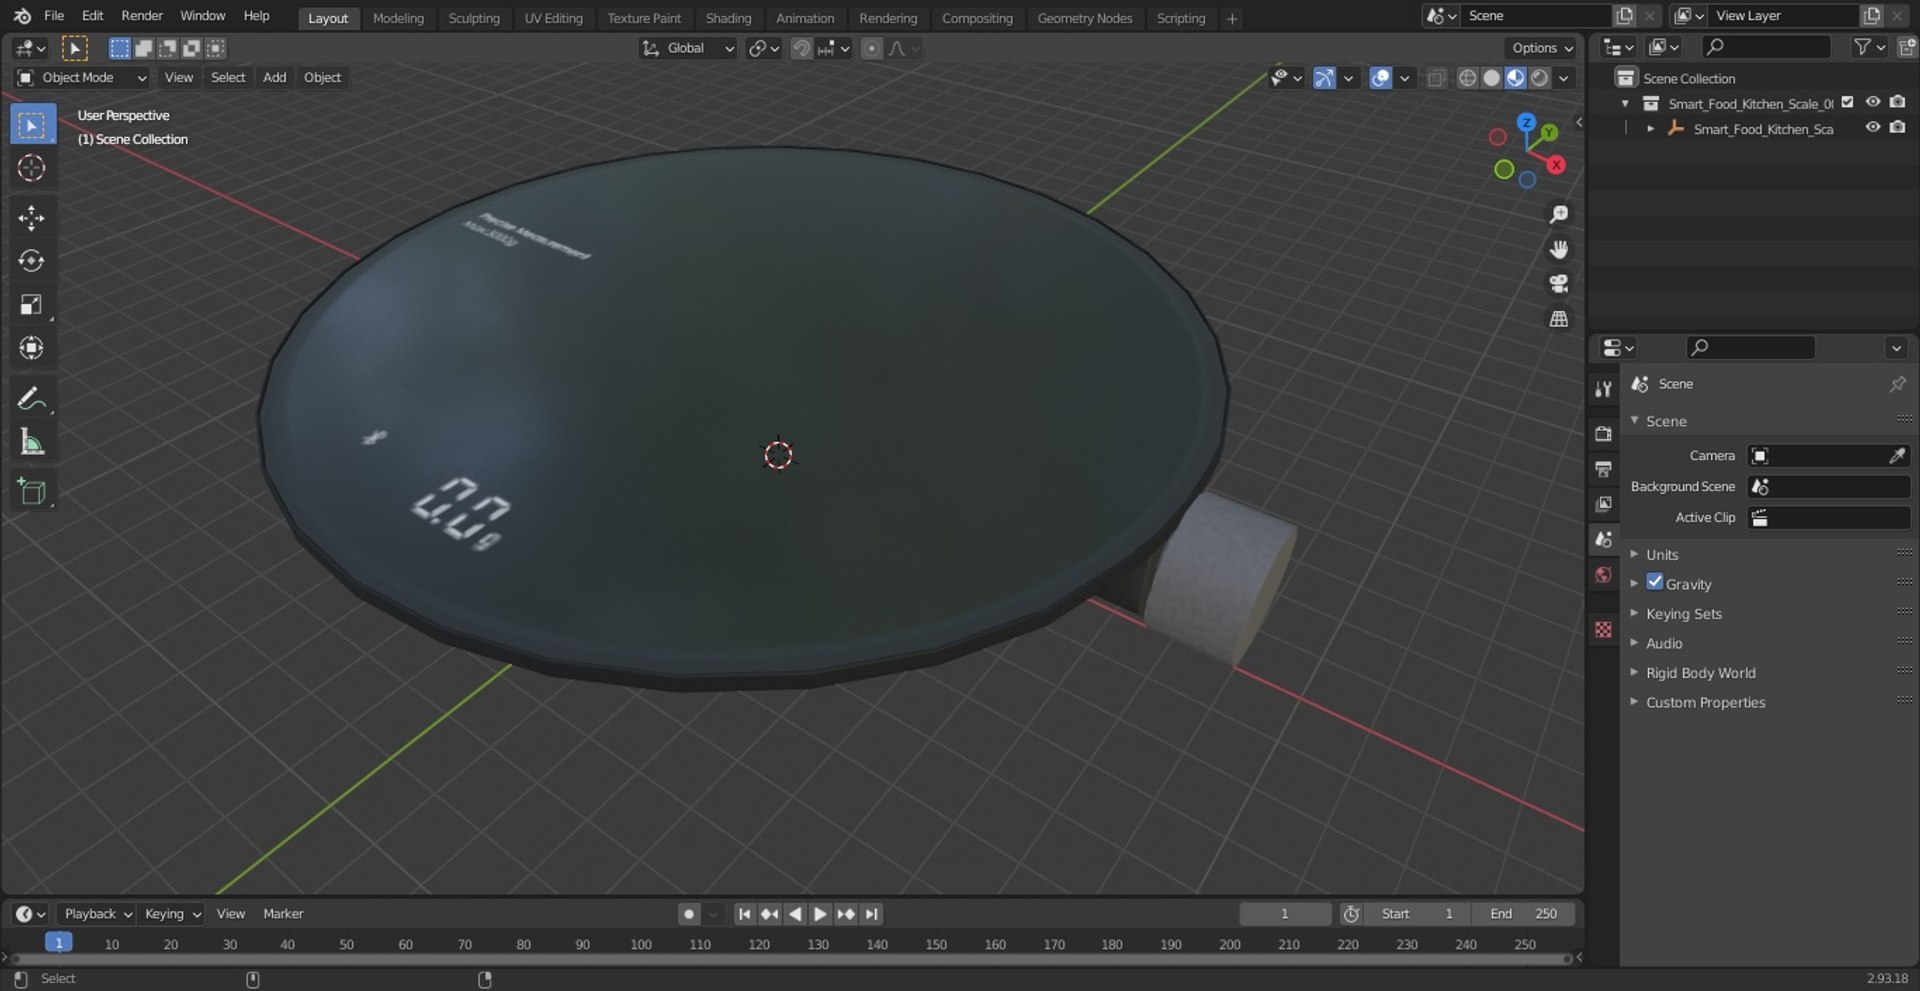The width and height of the screenshot is (1920, 991).
Task: Open the Tool properties tab
Action: coord(1603,389)
